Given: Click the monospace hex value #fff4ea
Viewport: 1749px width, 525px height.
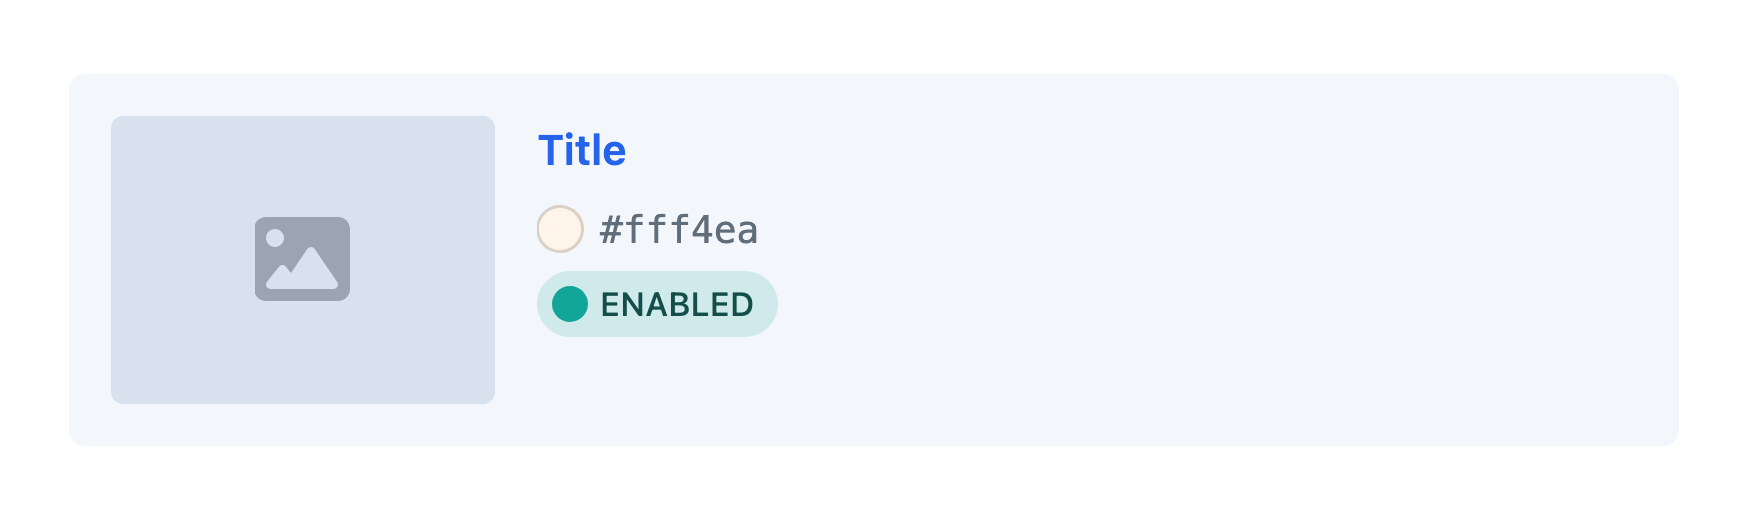Looking at the screenshot, I should [678, 230].
